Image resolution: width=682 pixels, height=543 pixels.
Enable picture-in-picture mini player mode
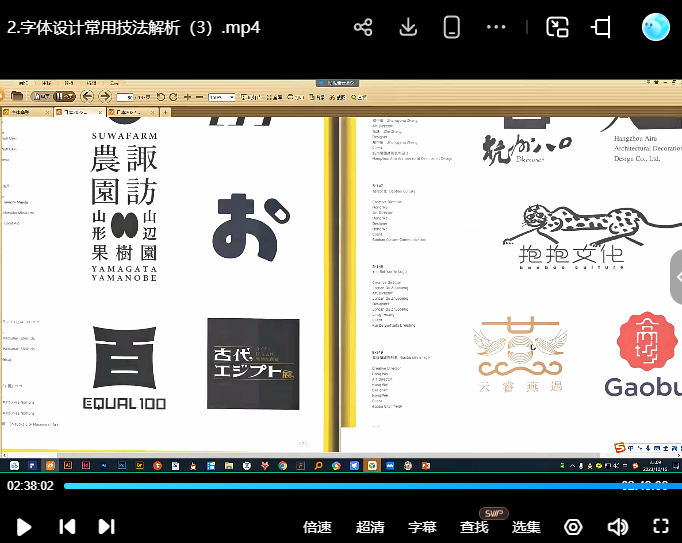click(557, 27)
